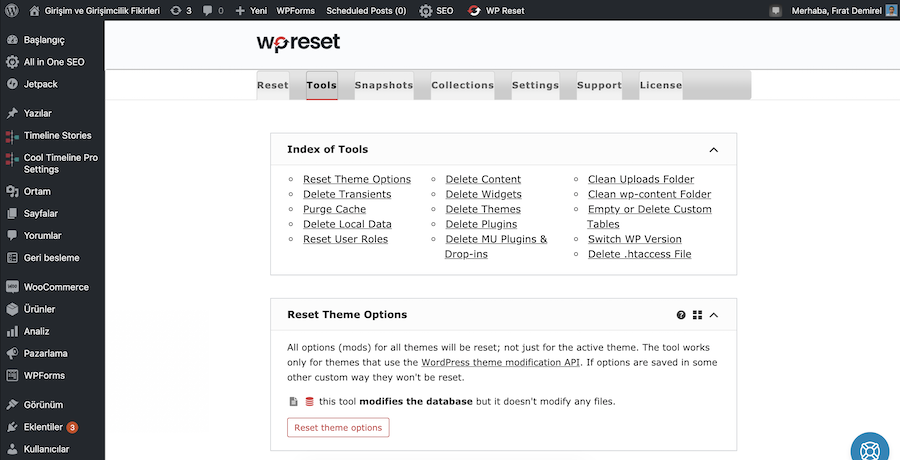Image resolution: width=900 pixels, height=460 pixels.
Task: Open the updates icon showing 3
Action: pos(181,10)
